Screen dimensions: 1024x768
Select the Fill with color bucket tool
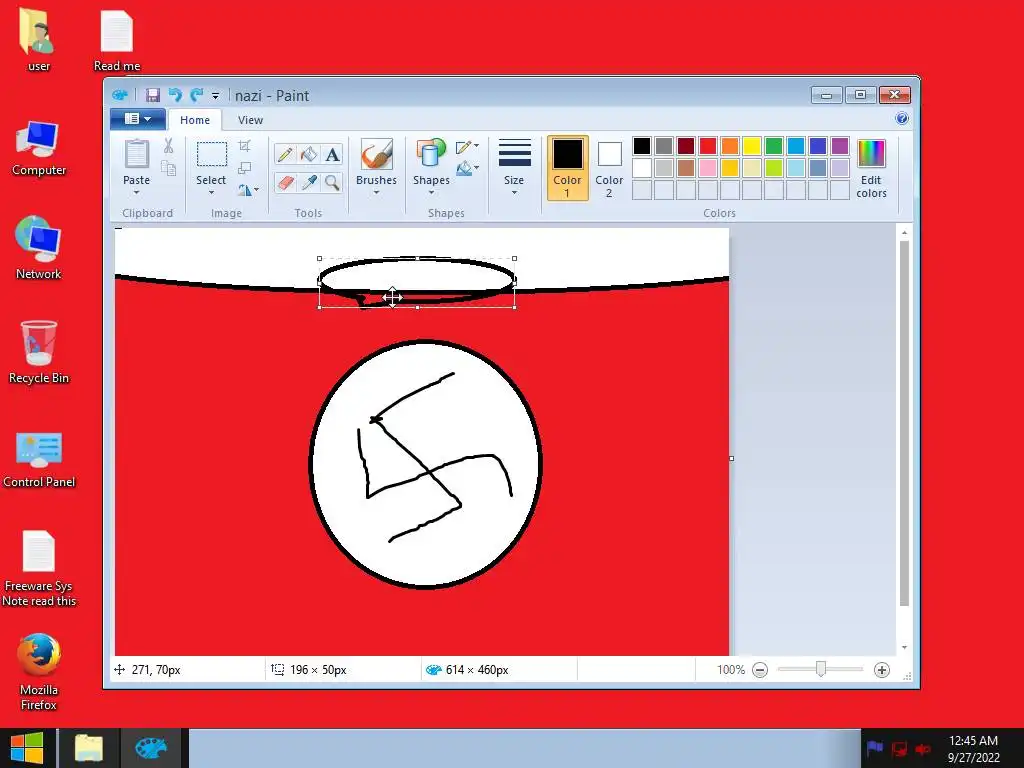tap(308, 154)
